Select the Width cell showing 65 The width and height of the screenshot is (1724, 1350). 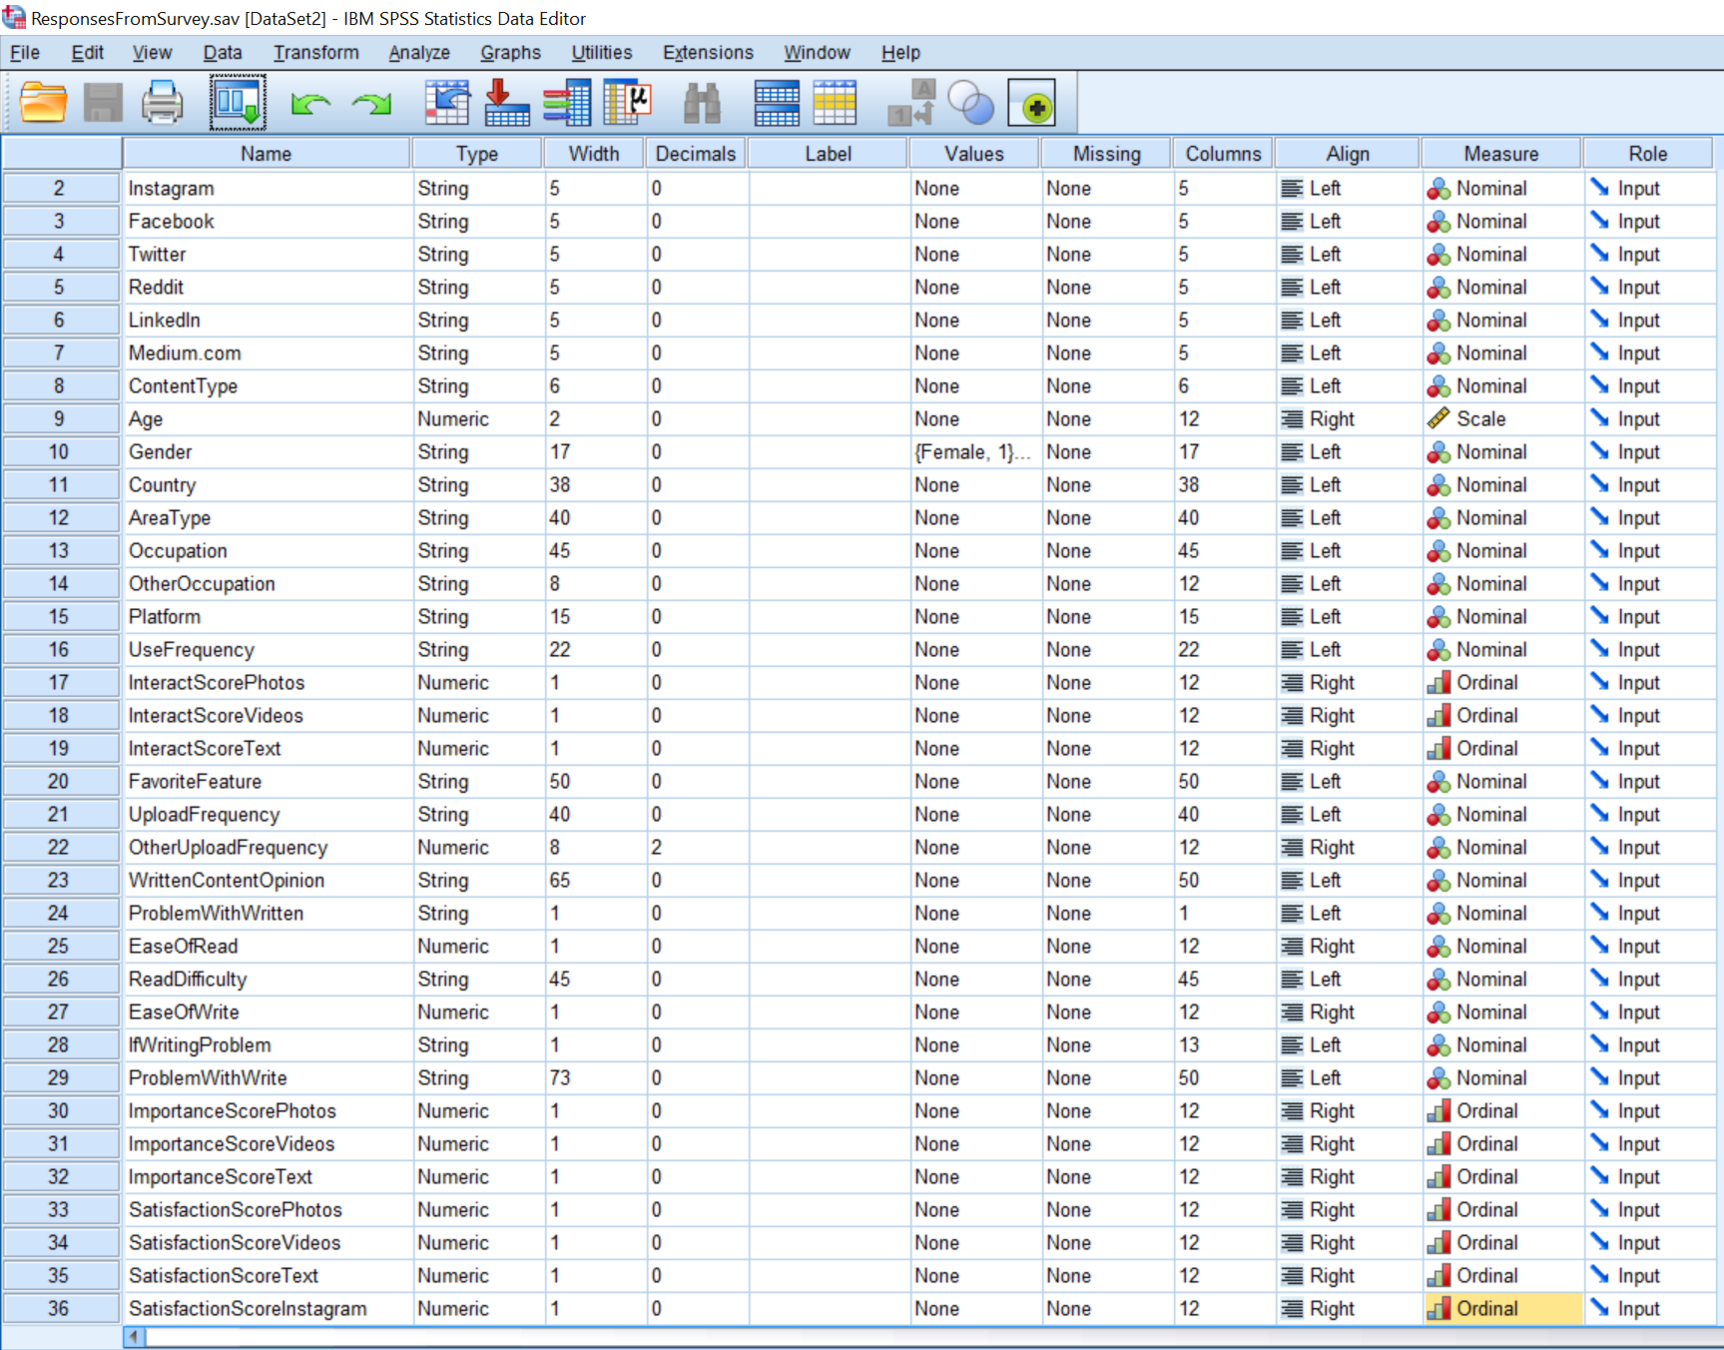pos(595,881)
